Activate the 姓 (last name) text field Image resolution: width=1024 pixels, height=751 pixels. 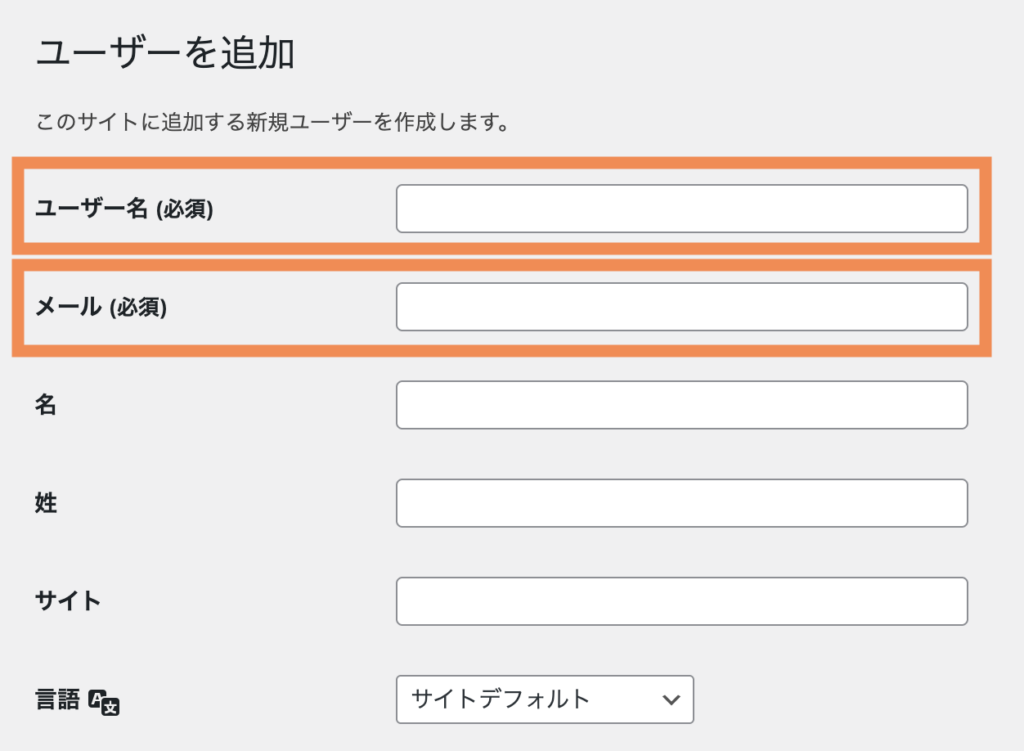click(681, 503)
